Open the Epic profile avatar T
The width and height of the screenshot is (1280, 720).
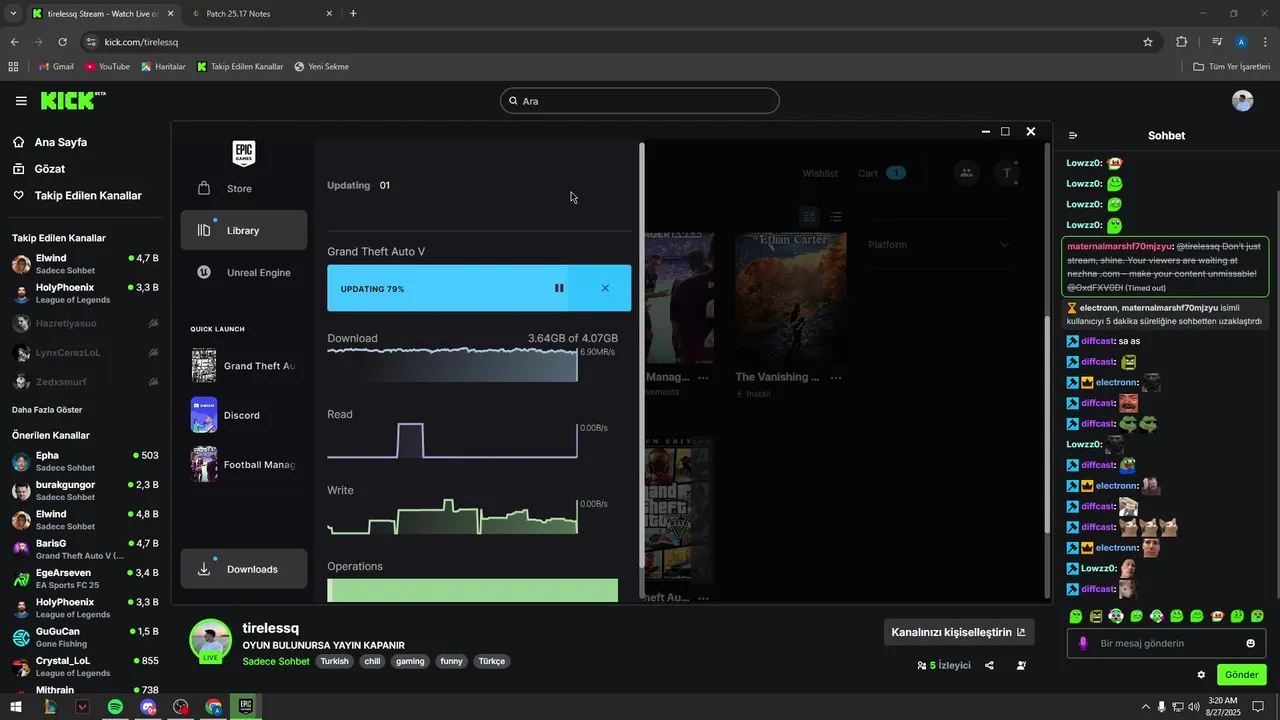point(1007,173)
